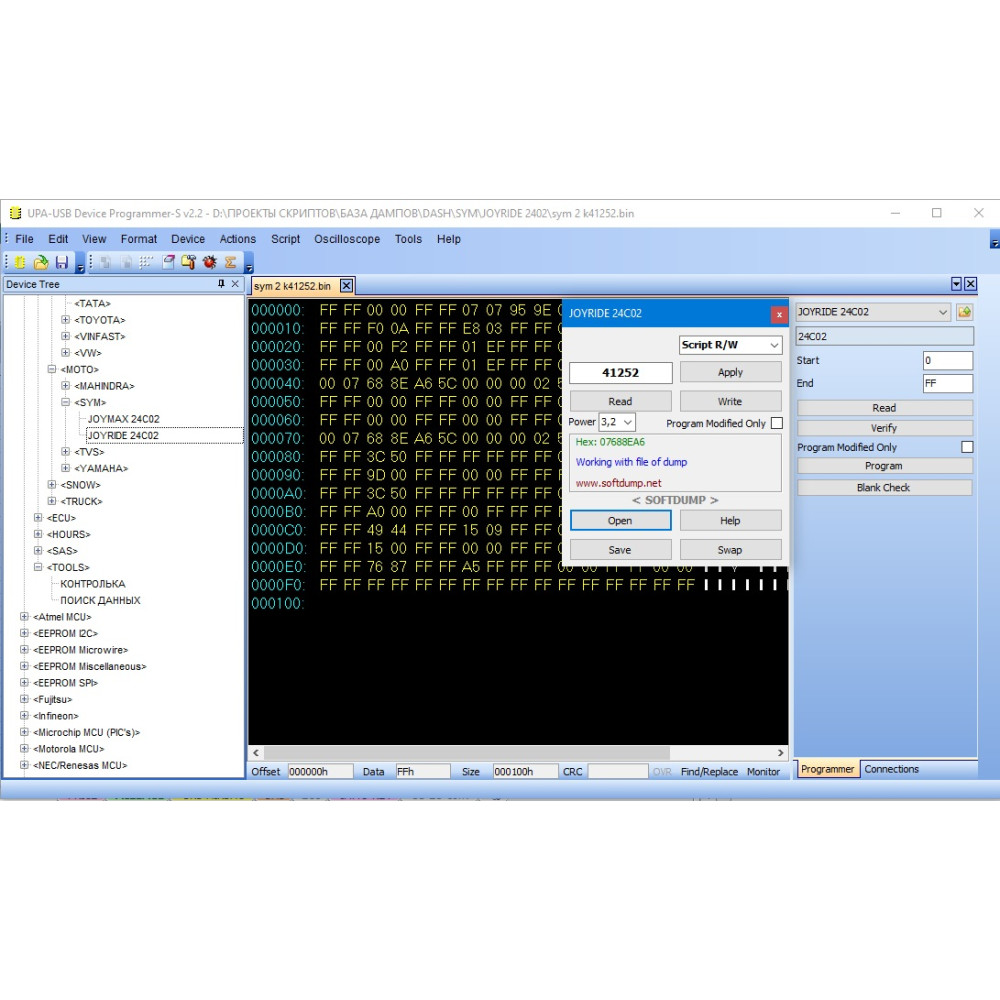Screen dimensions: 1000x1000
Task: Click the eraser clear buffer icon
Action: click(168, 262)
